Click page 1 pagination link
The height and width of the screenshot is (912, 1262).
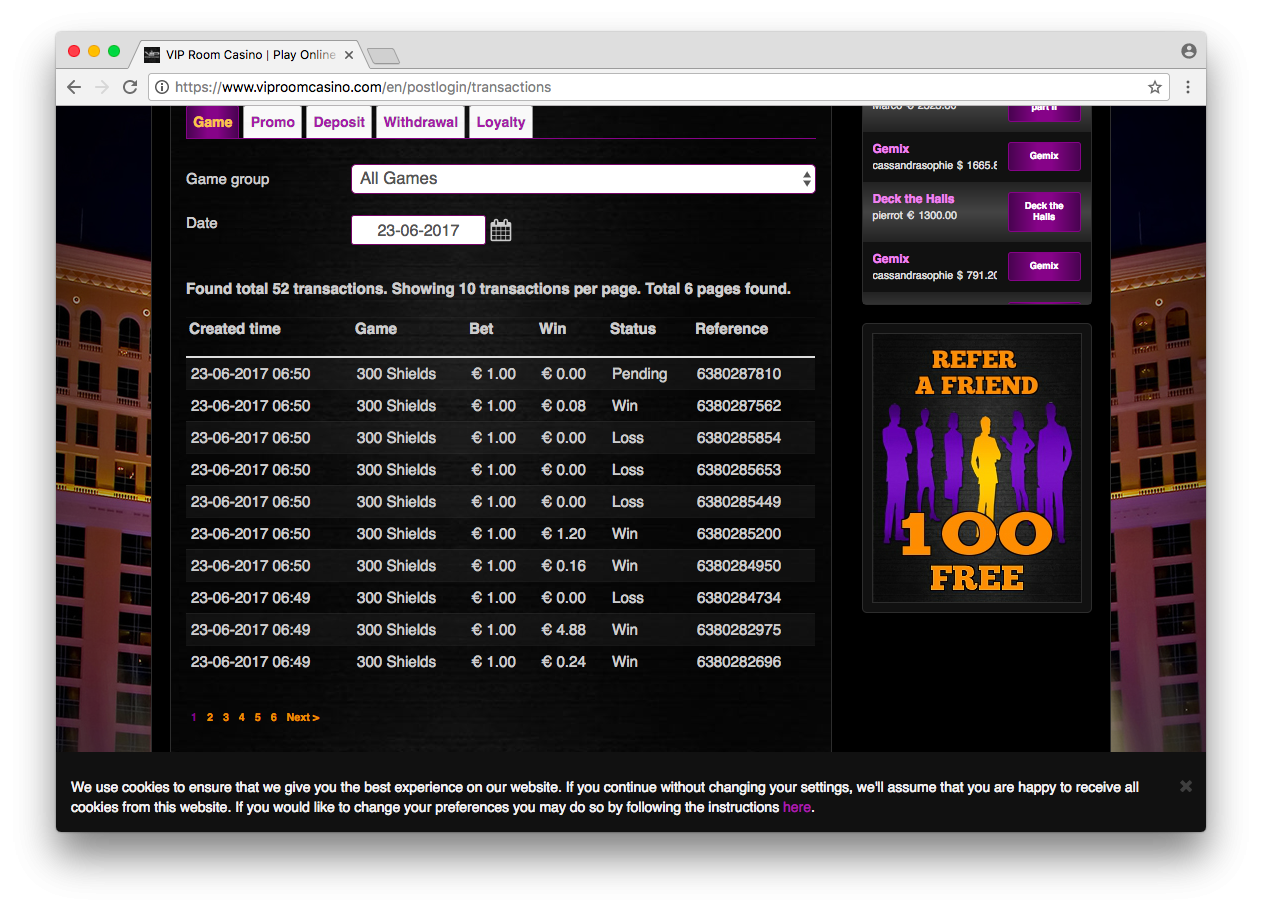tap(194, 717)
